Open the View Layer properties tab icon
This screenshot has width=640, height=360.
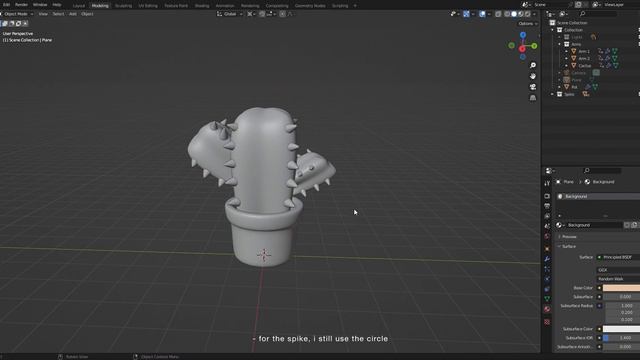tap(547, 216)
